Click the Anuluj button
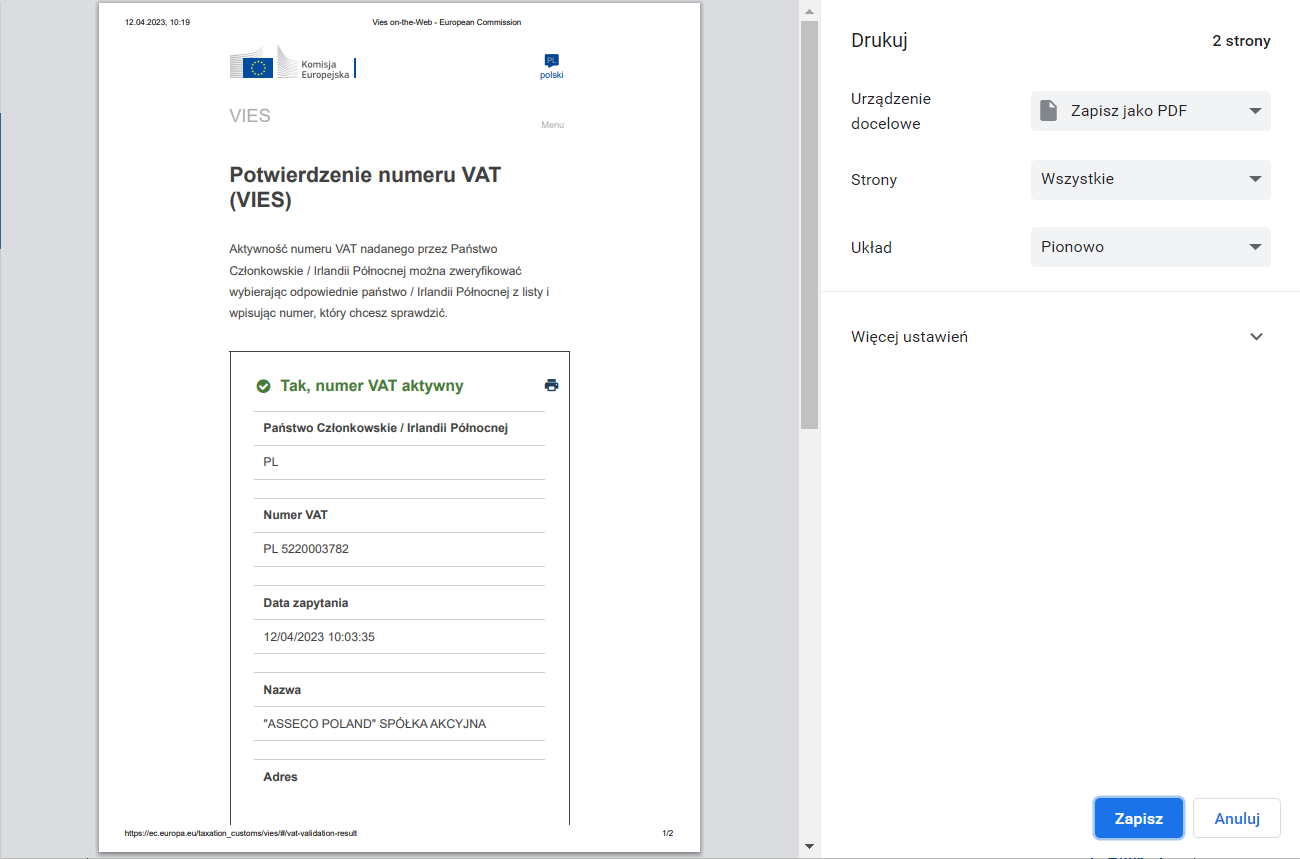Viewport: 1300px width, 859px height. coord(1236,817)
